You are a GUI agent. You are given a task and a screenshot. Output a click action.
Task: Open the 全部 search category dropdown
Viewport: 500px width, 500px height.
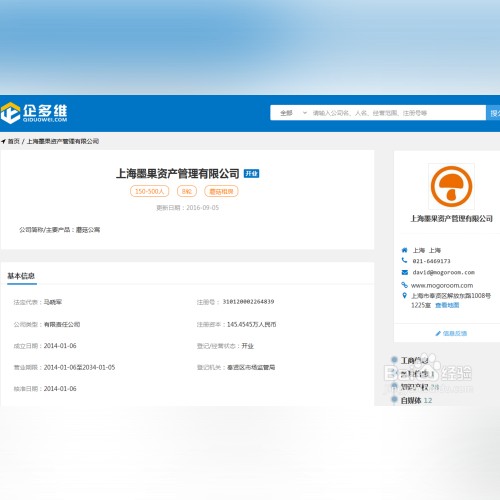click(293, 113)
